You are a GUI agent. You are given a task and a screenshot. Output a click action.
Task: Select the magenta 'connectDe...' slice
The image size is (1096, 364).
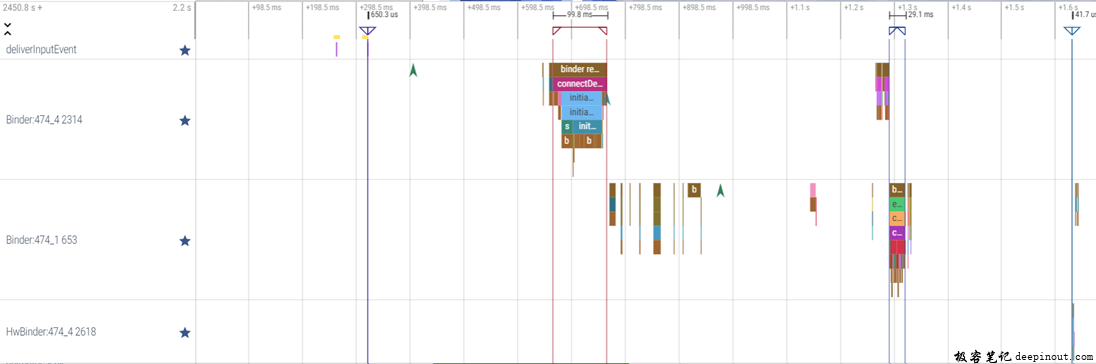tap(579, 84)
